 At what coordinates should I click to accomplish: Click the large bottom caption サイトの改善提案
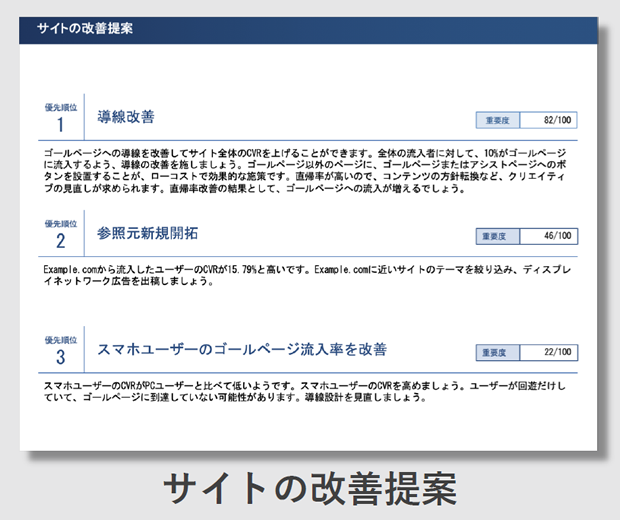point(309,489)
